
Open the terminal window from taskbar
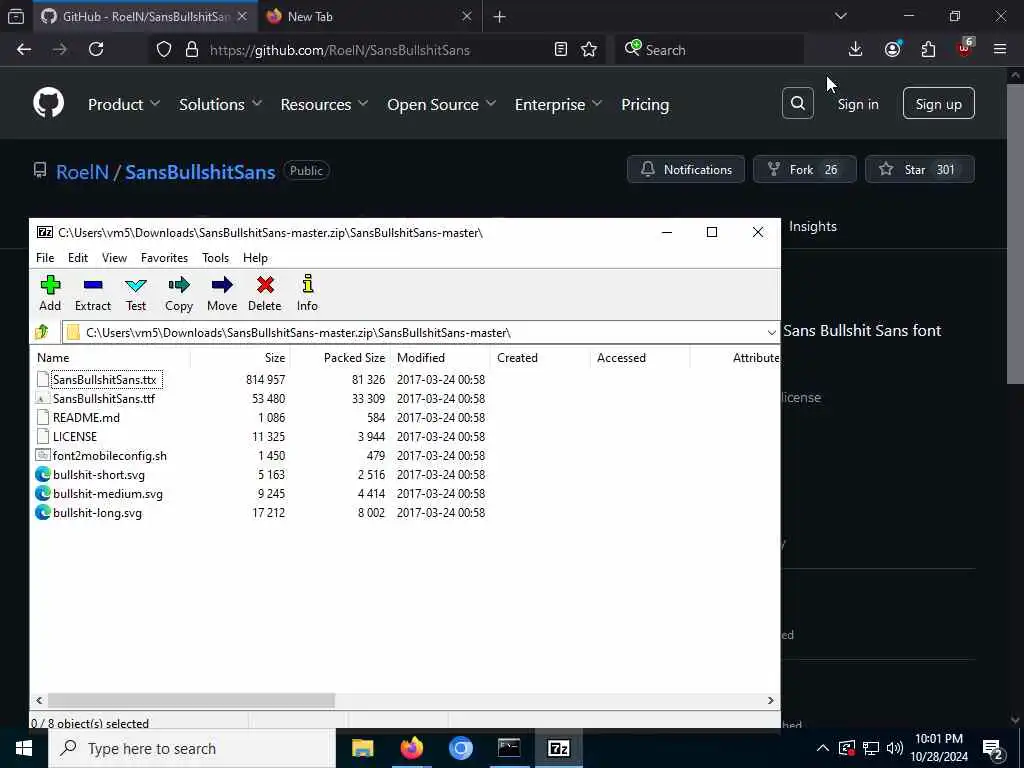tap(509, 748)
